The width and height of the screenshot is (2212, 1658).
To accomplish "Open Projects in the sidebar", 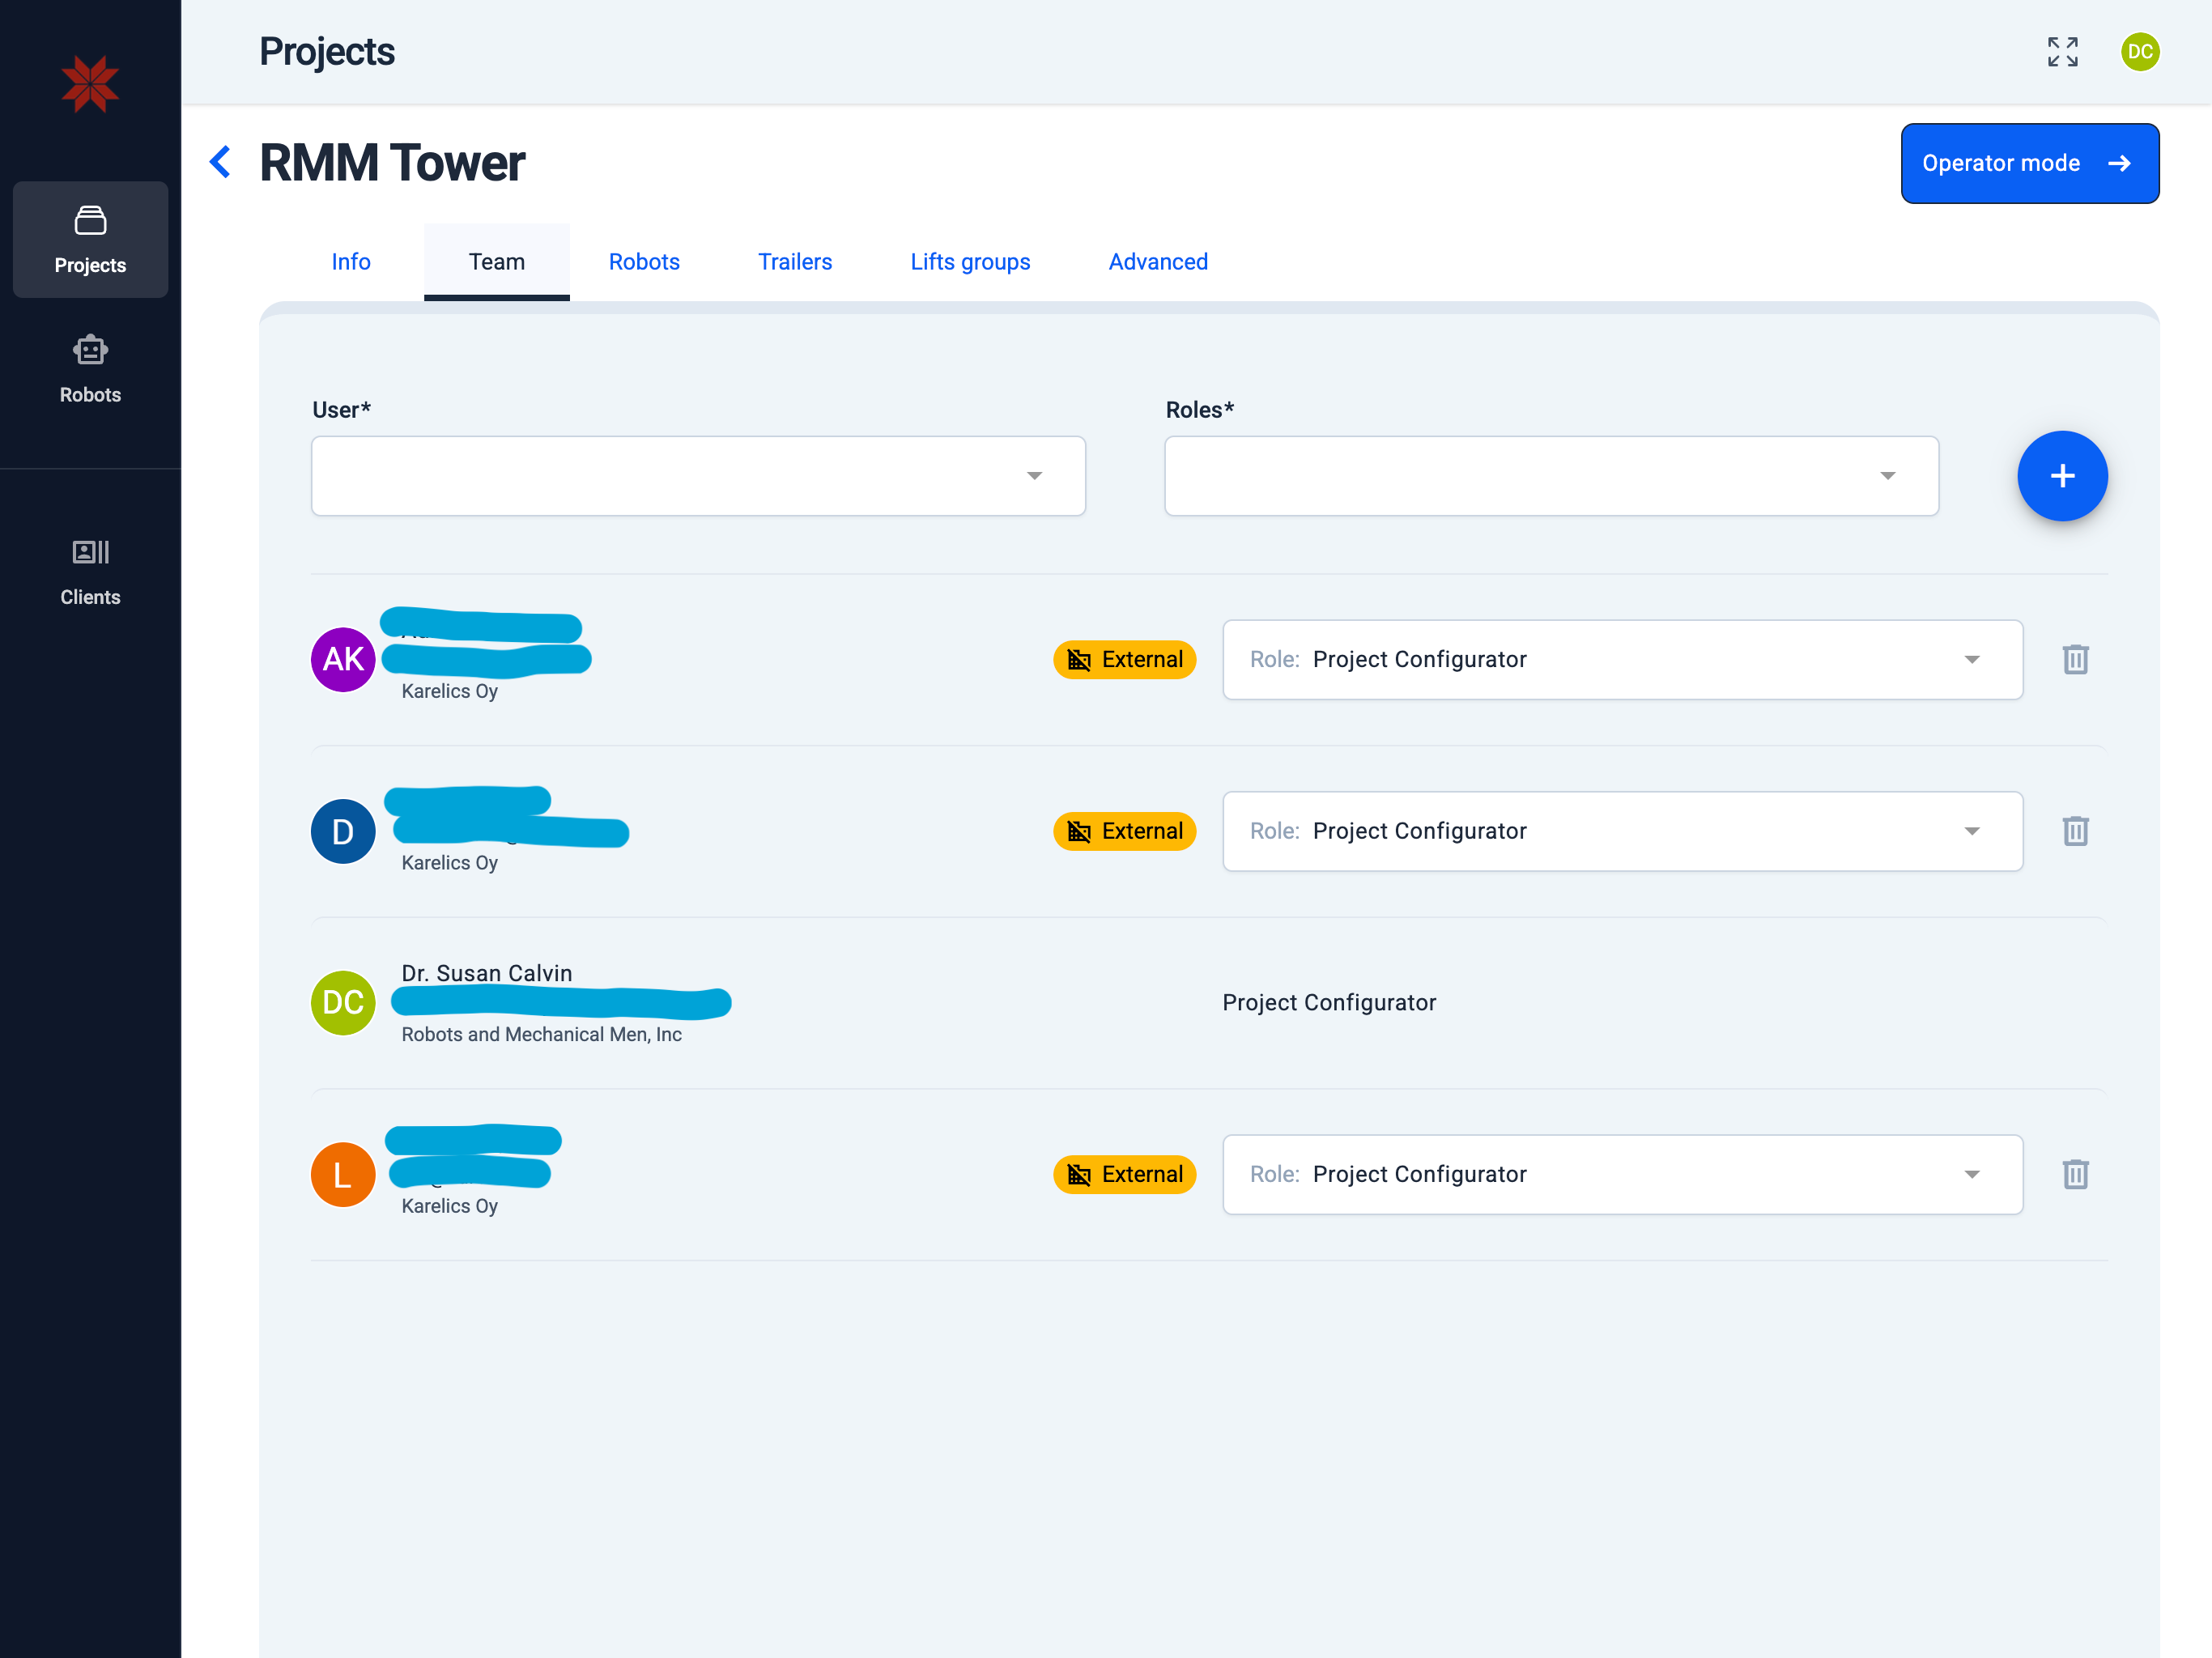I will point(90,240).
